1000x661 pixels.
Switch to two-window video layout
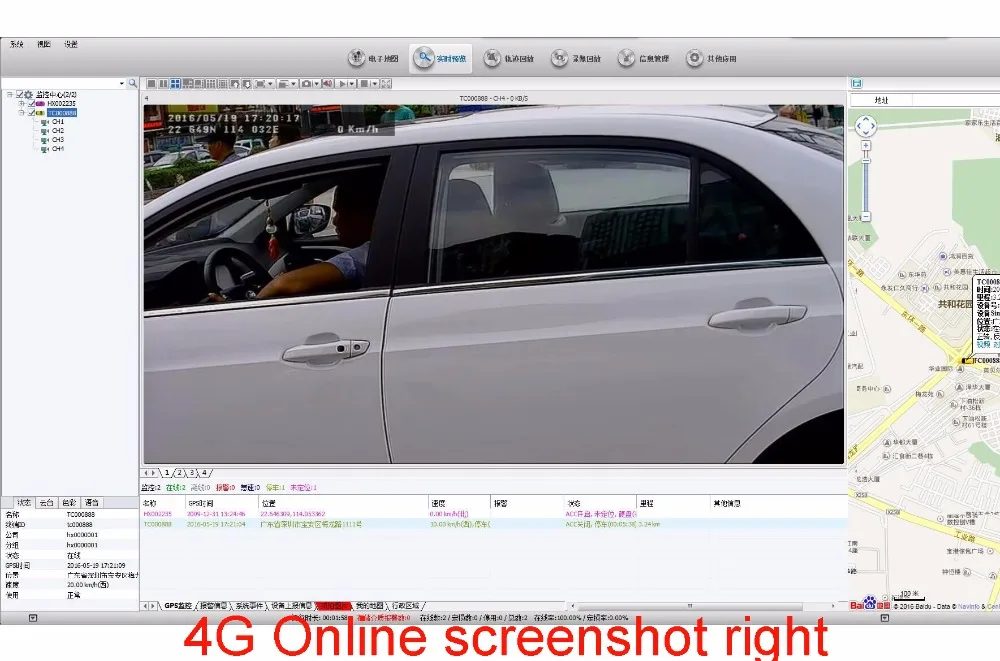[x=163, y=84]
